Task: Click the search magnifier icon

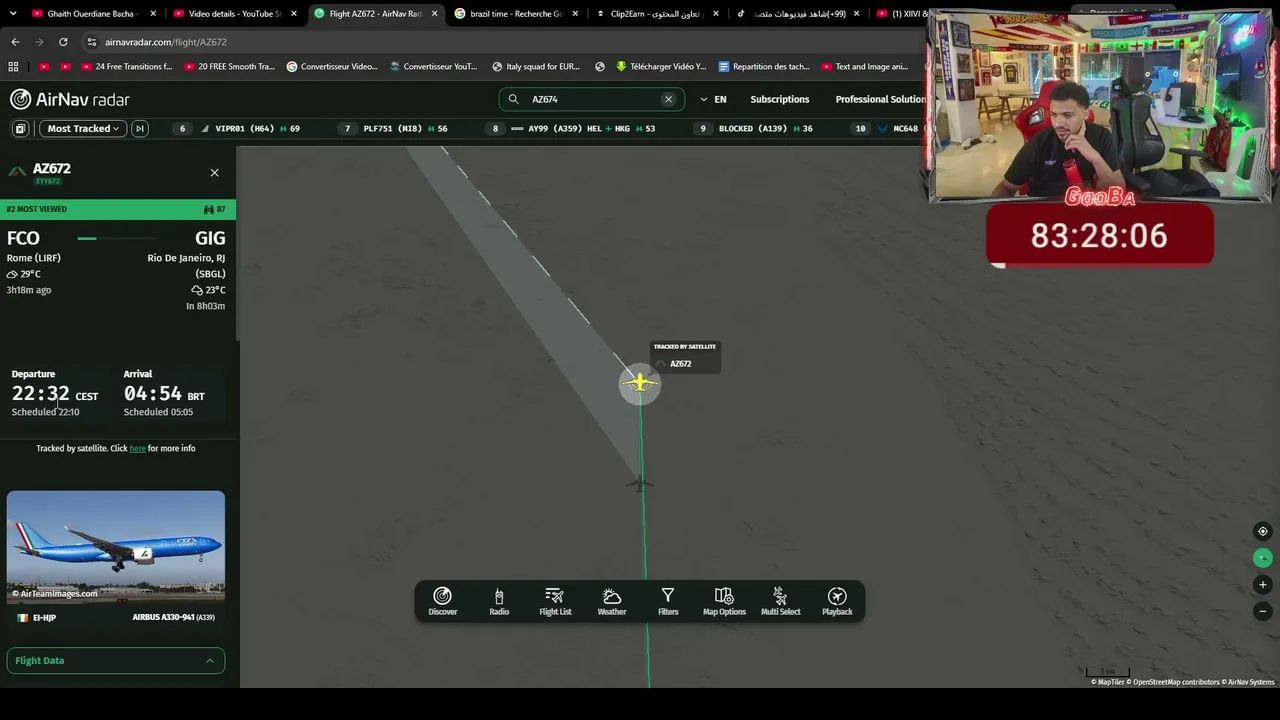Action: (513, 99)
